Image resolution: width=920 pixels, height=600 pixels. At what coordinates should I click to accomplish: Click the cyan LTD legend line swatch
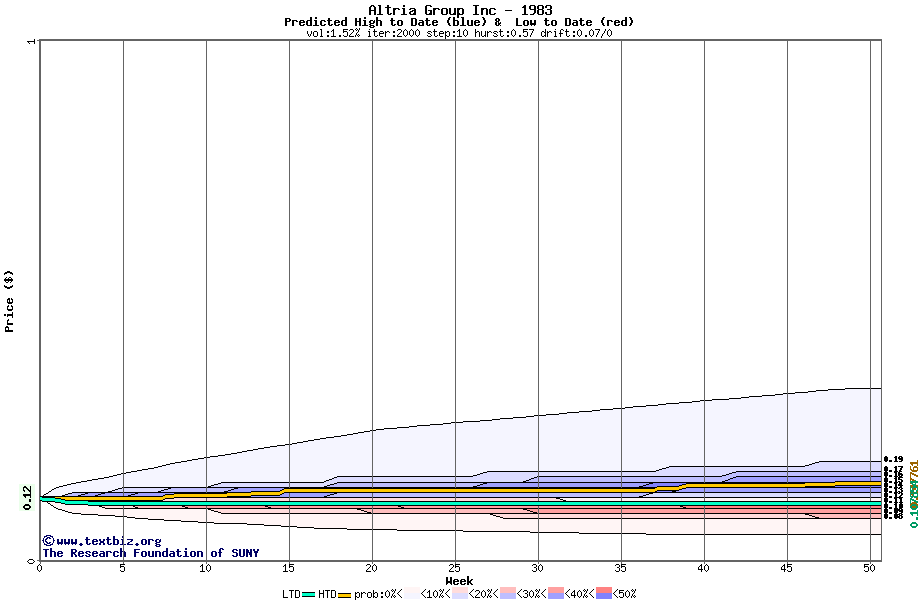(x=309, y=595)
